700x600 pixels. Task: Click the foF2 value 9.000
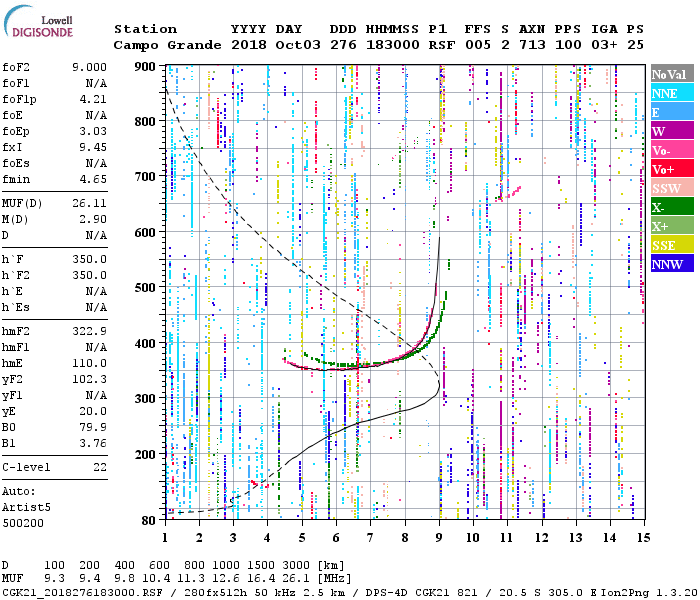coord(89,67)
